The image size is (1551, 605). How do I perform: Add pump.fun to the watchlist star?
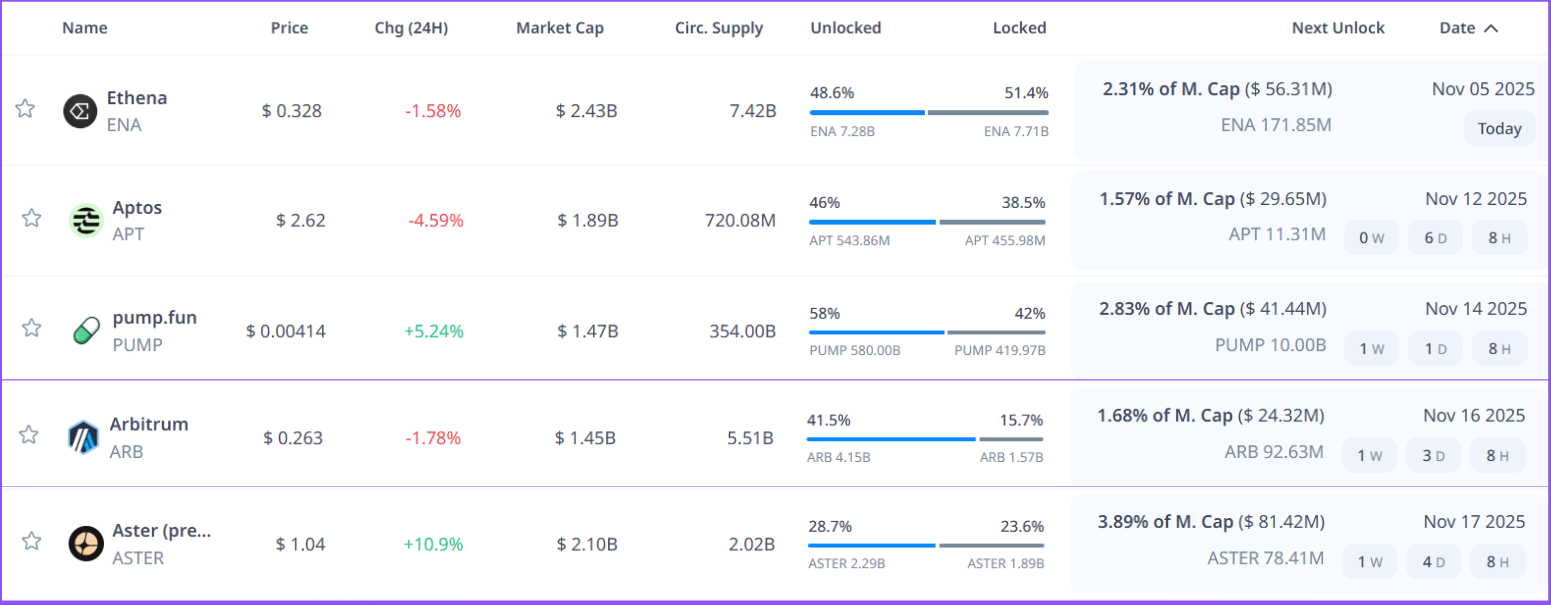click(32, 327)
